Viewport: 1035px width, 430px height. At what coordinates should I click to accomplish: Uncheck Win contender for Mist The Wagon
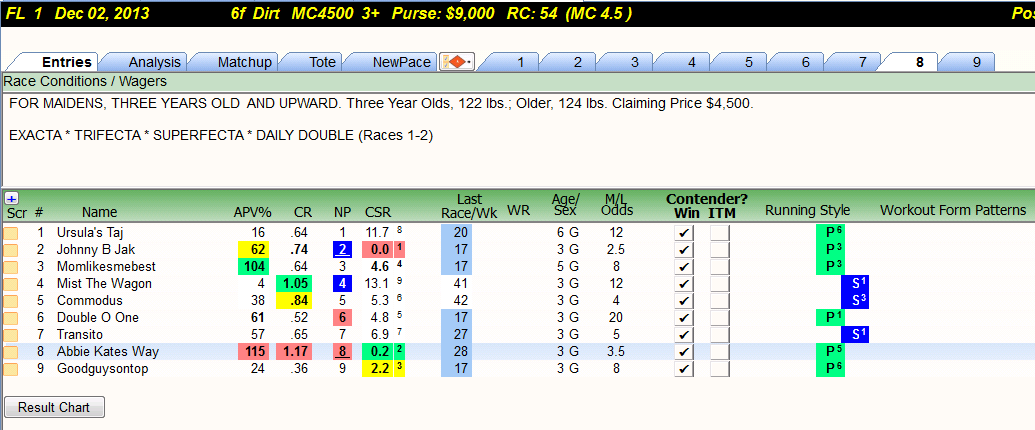coord(685,284)
